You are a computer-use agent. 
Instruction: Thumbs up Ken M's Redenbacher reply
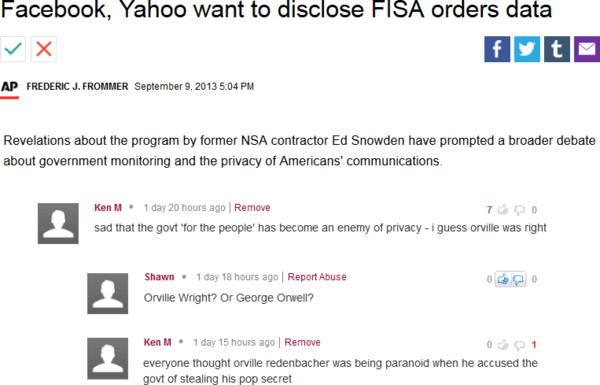pos(503,345)
